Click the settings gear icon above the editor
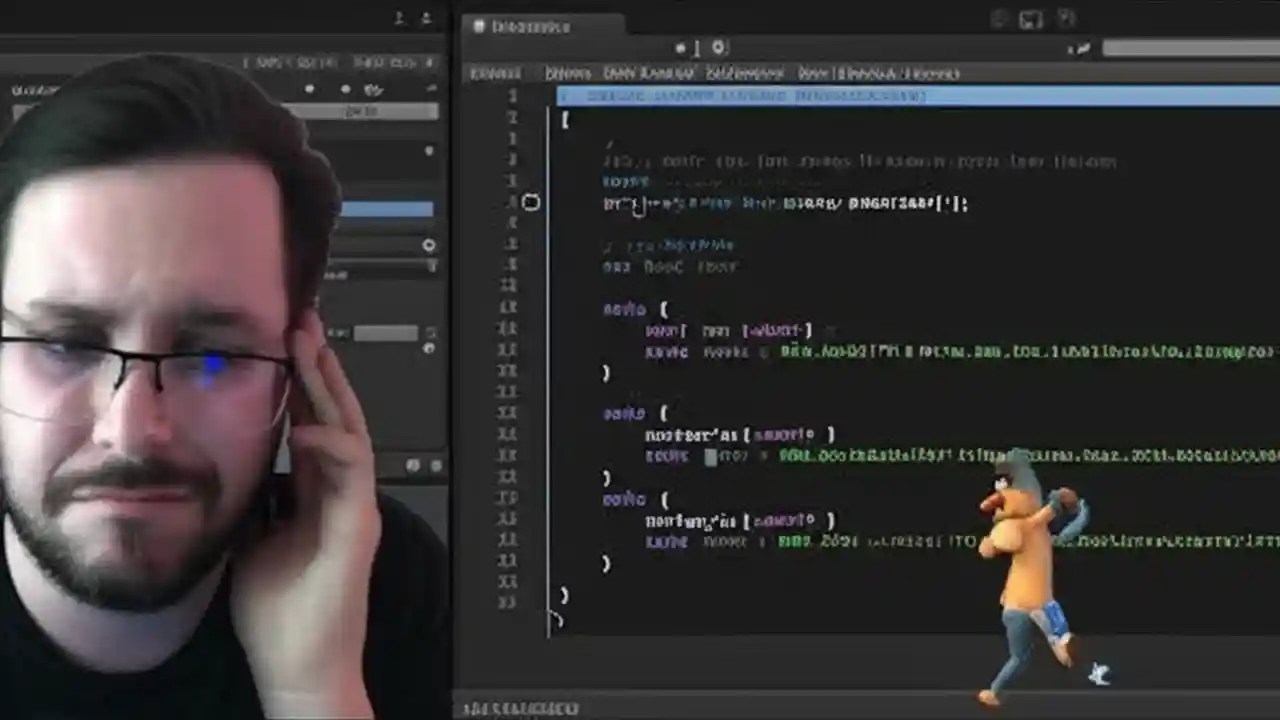This screenshot has width=1280, height=720. (x=718, y=47)
